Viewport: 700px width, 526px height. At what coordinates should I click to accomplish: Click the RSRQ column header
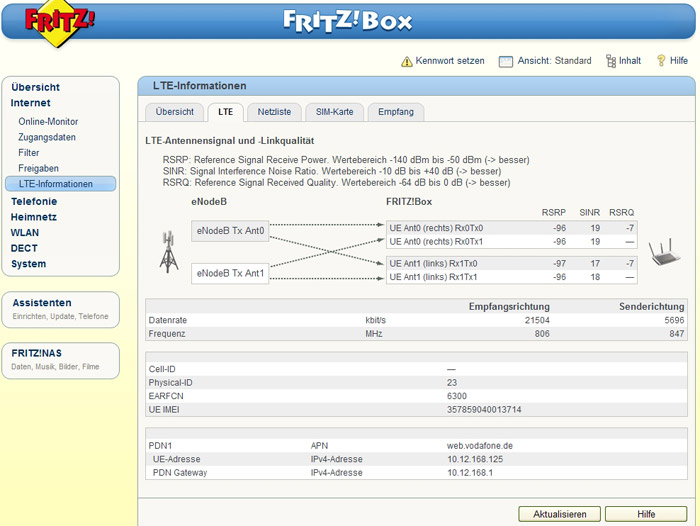coord(621,213)
